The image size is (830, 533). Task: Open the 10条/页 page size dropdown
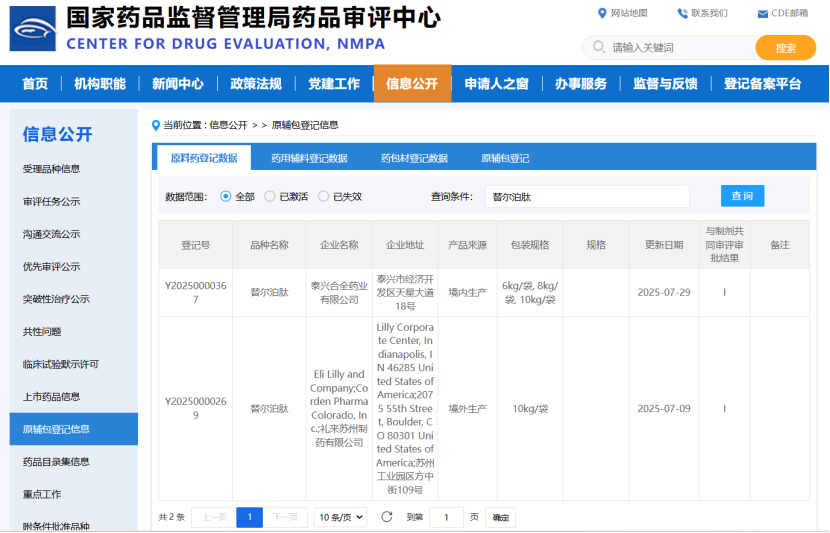pyautogui.click(x=340, y=517)
